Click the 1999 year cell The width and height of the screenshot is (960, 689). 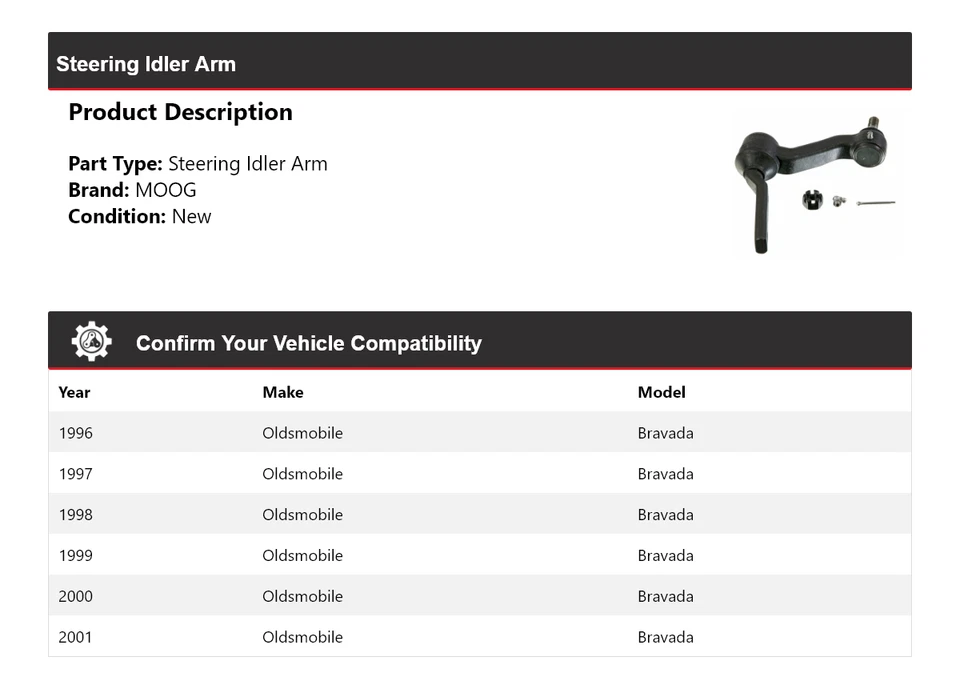pyautogui.click(x=76, y=556)
